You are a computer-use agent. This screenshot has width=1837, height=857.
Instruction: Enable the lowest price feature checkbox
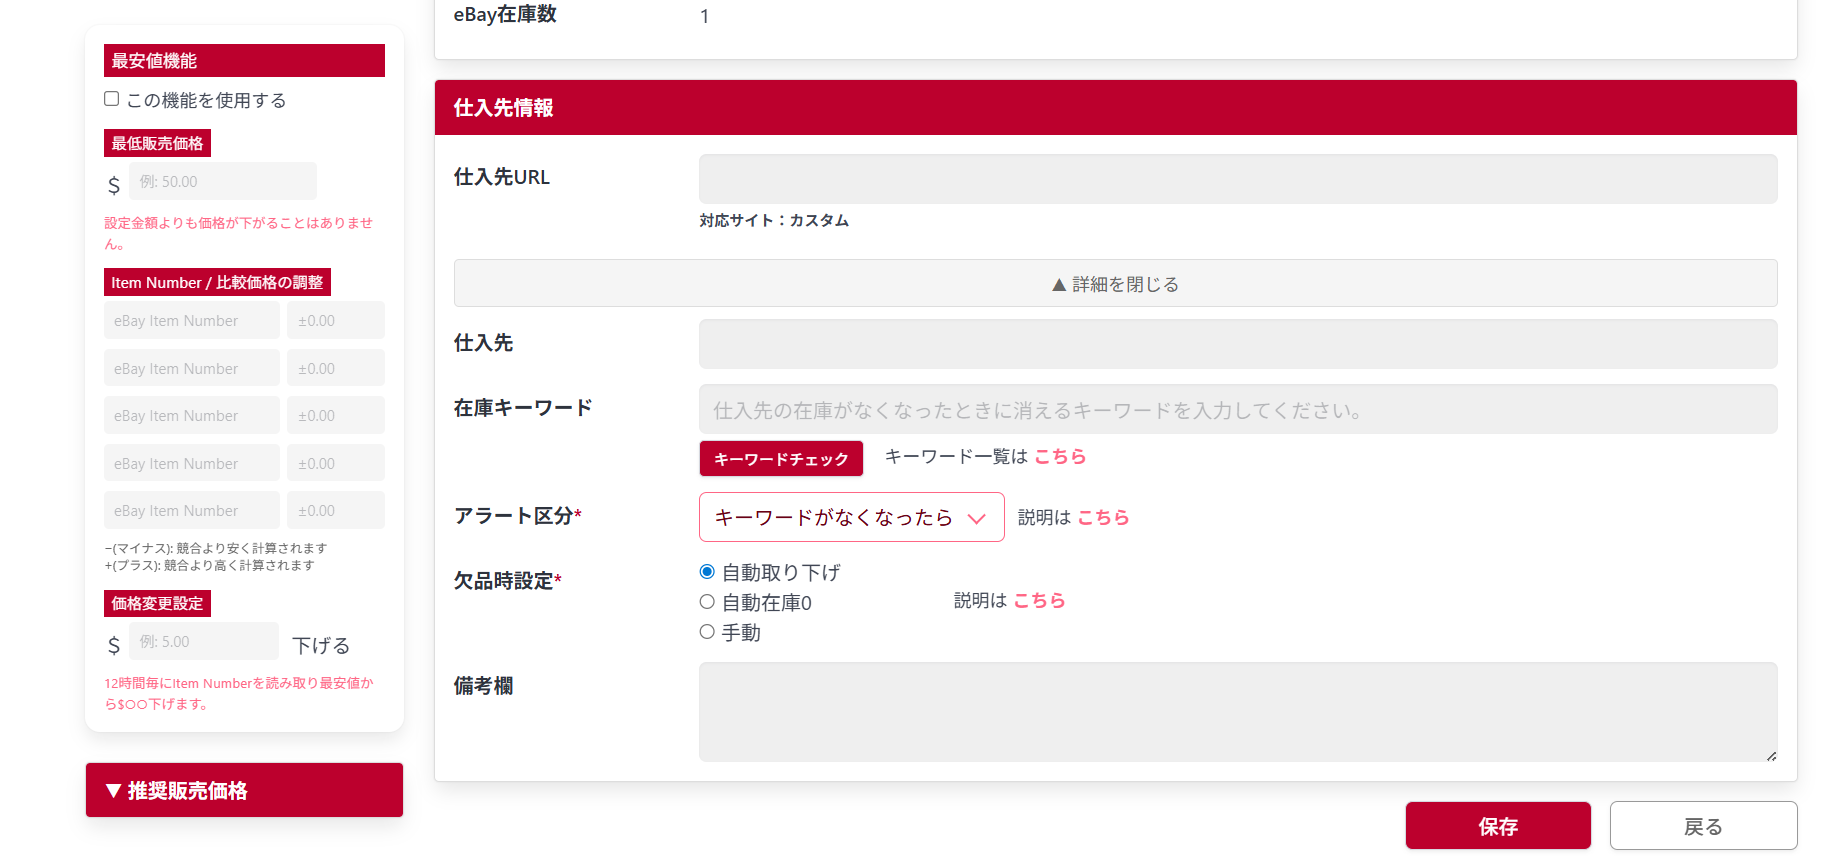point(112,99)
